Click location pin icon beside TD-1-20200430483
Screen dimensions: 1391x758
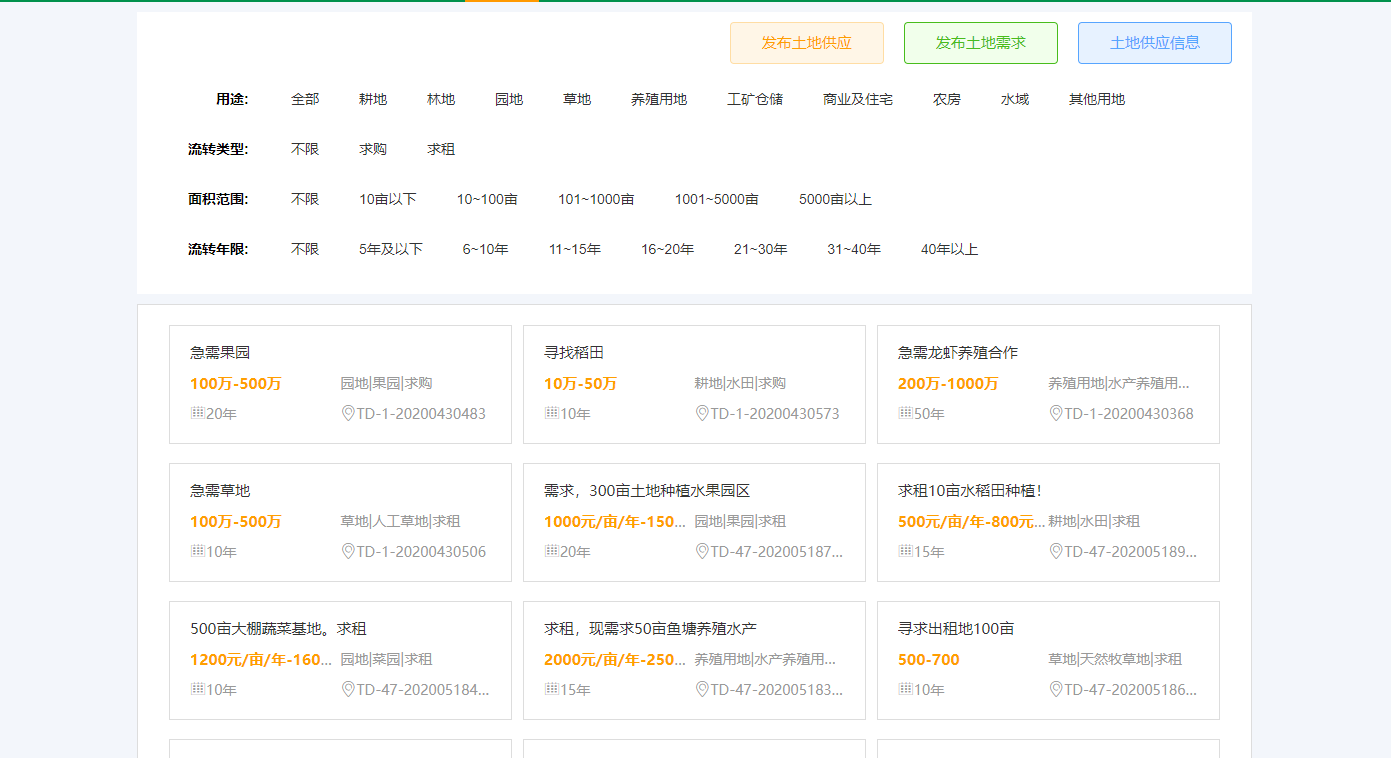(348, 413)
